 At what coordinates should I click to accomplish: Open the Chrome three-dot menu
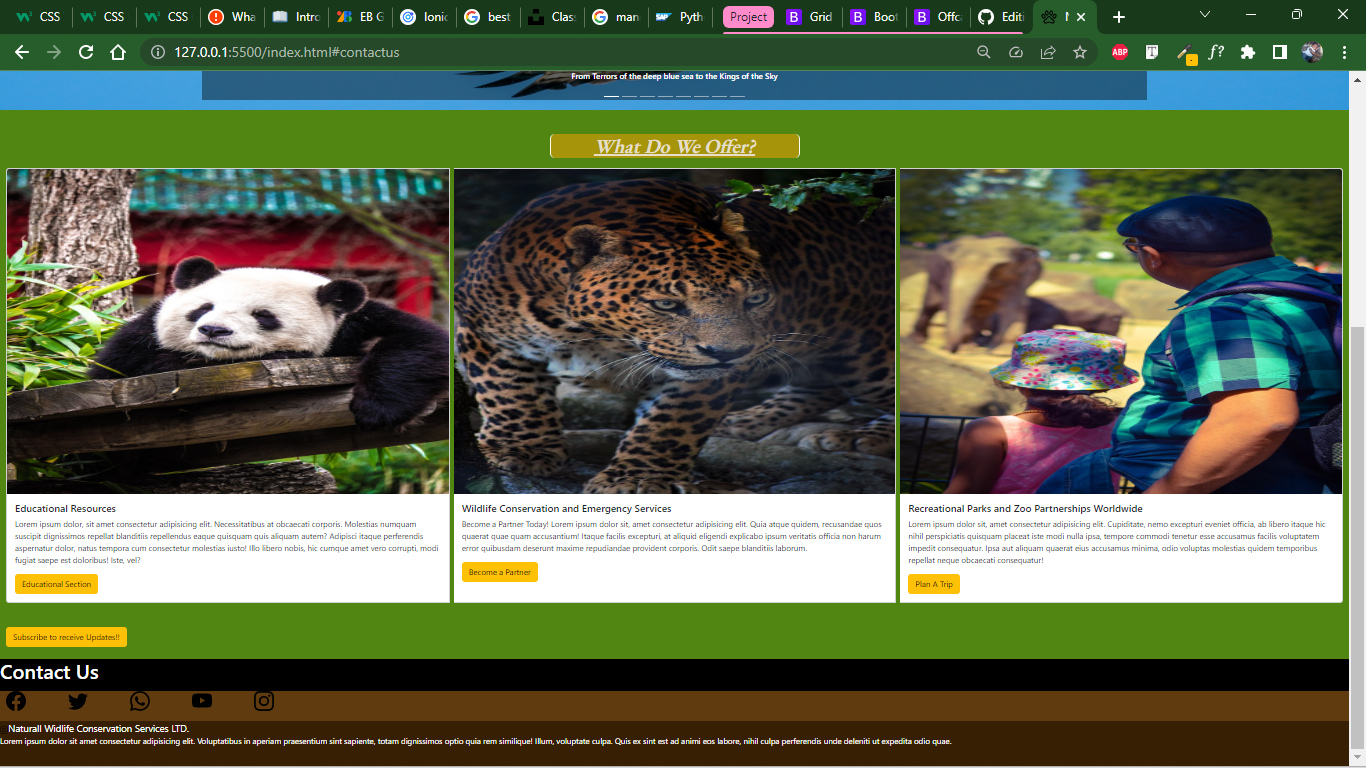coord(1344,52)
